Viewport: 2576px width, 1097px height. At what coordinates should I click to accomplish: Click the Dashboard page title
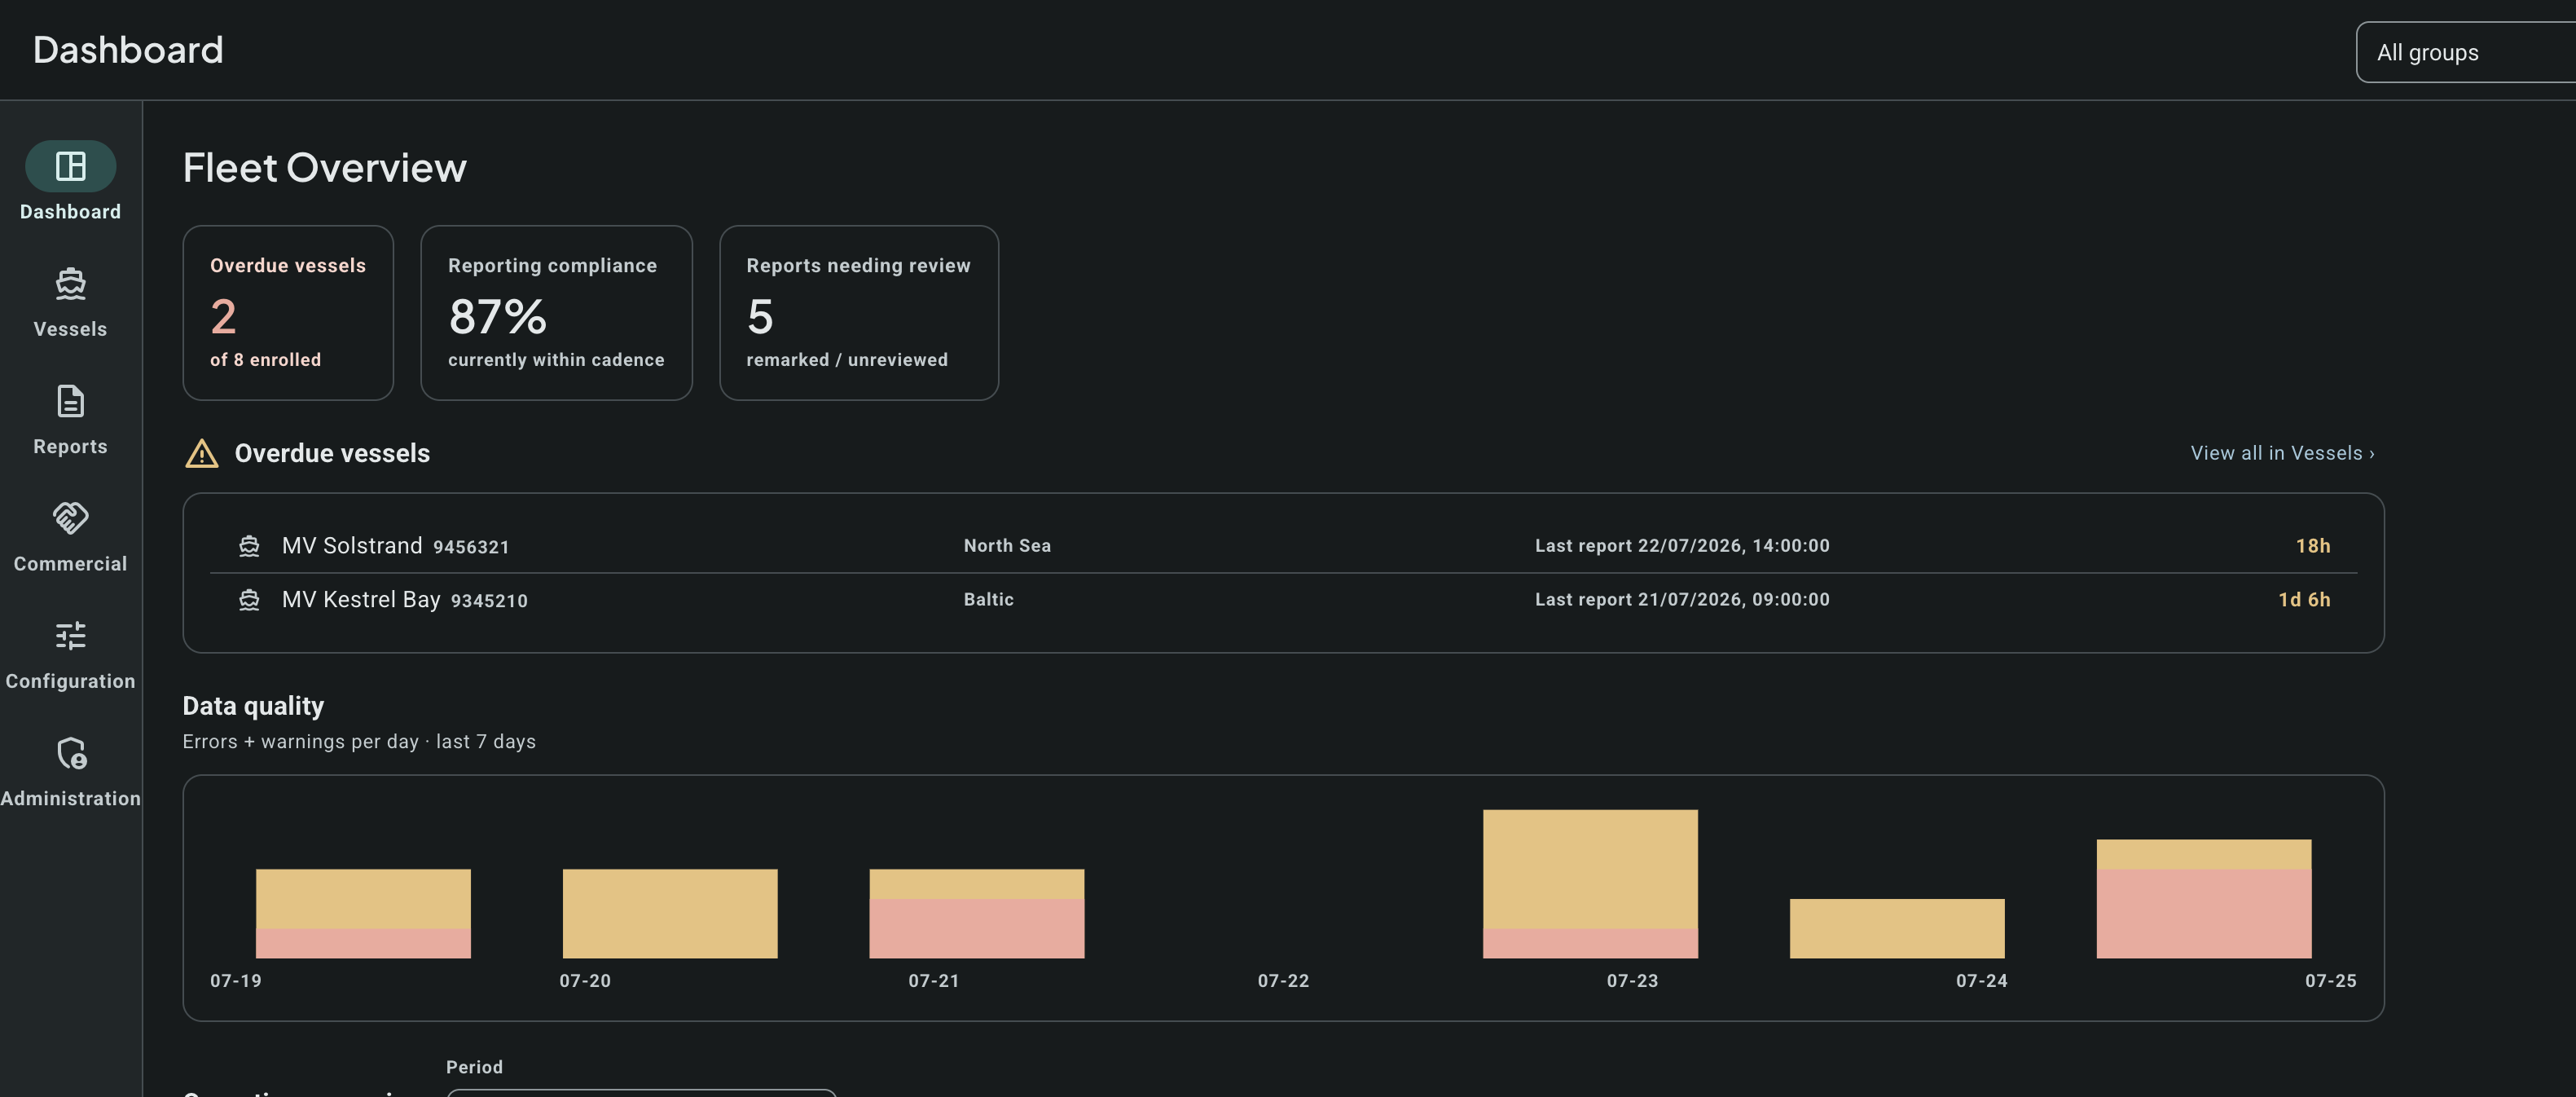click(x=128, y=50)
